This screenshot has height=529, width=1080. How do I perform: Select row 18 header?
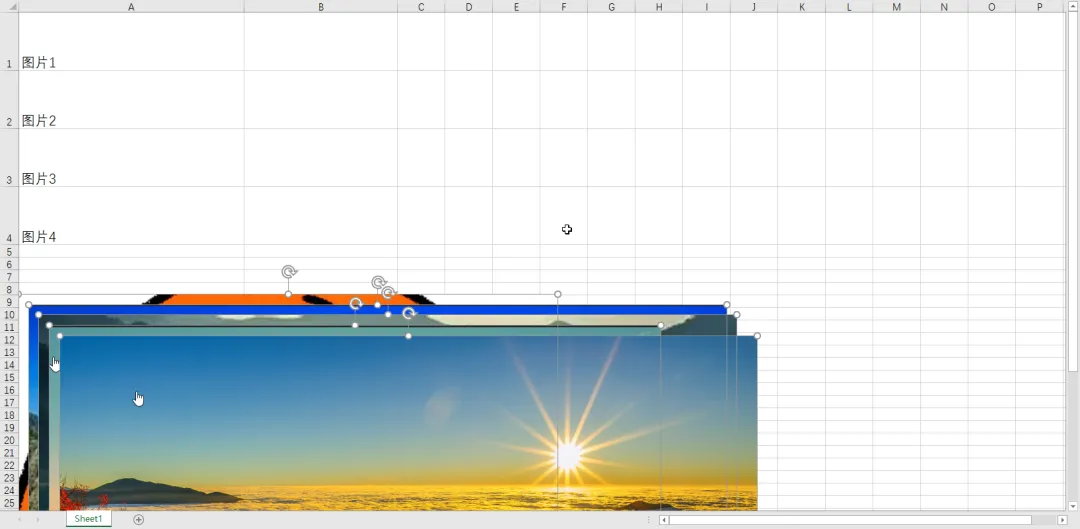coord(9,415)
